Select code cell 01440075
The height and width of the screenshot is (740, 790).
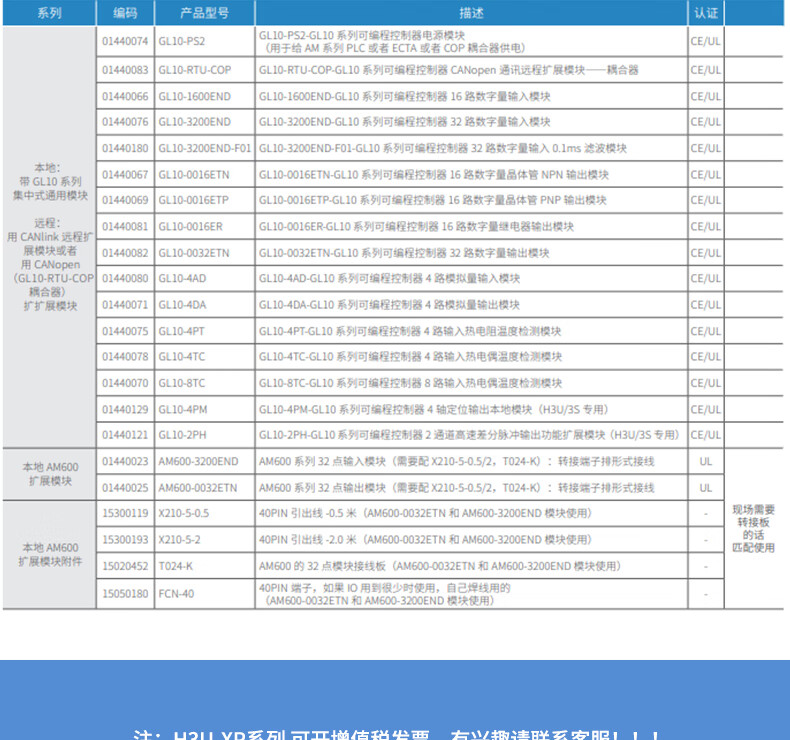pos(125,331)
